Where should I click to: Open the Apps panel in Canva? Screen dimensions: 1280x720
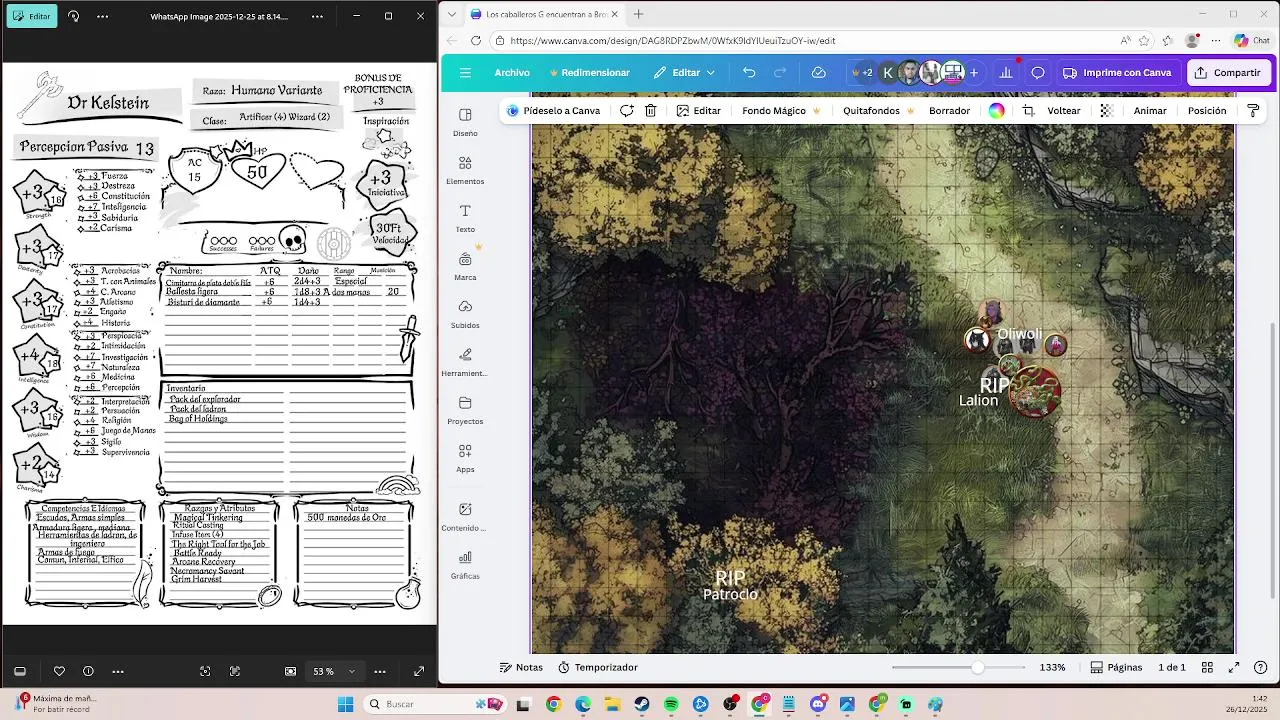465,457
